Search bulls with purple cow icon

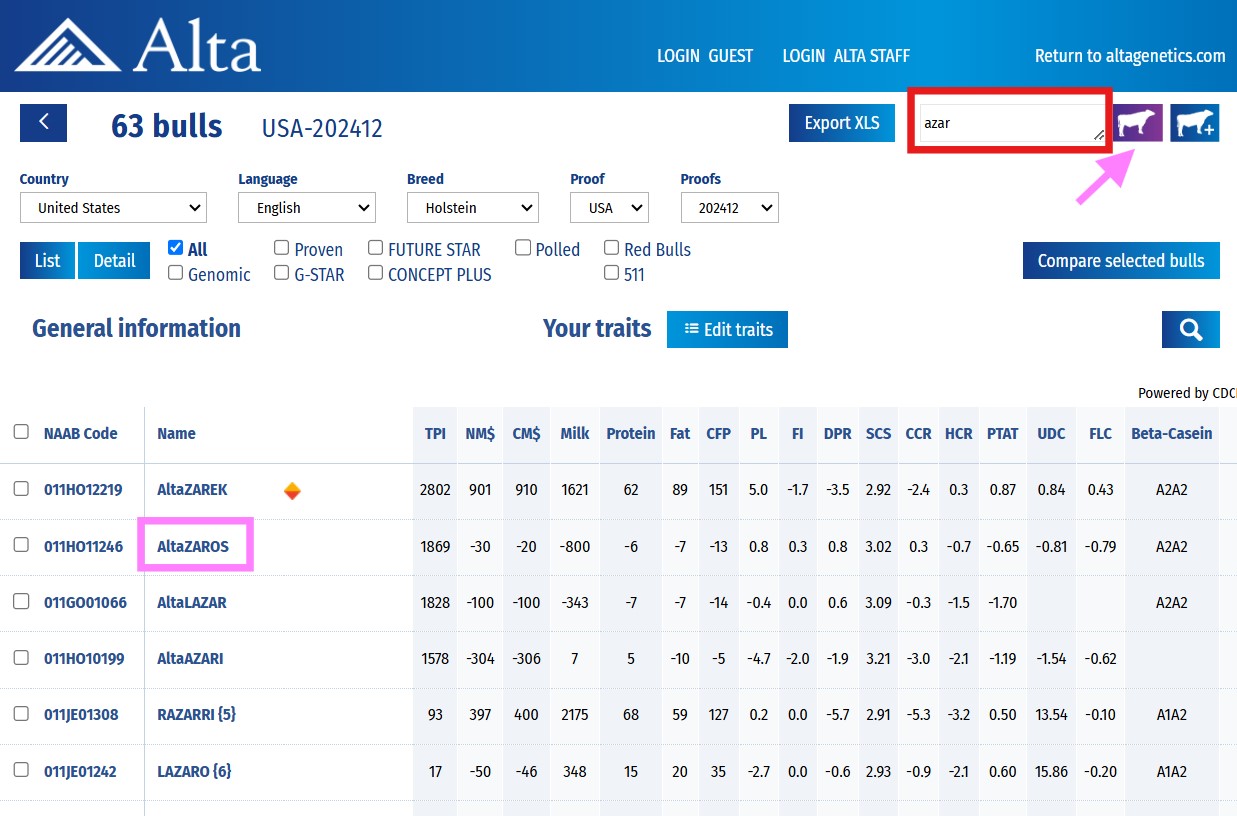1139,123
